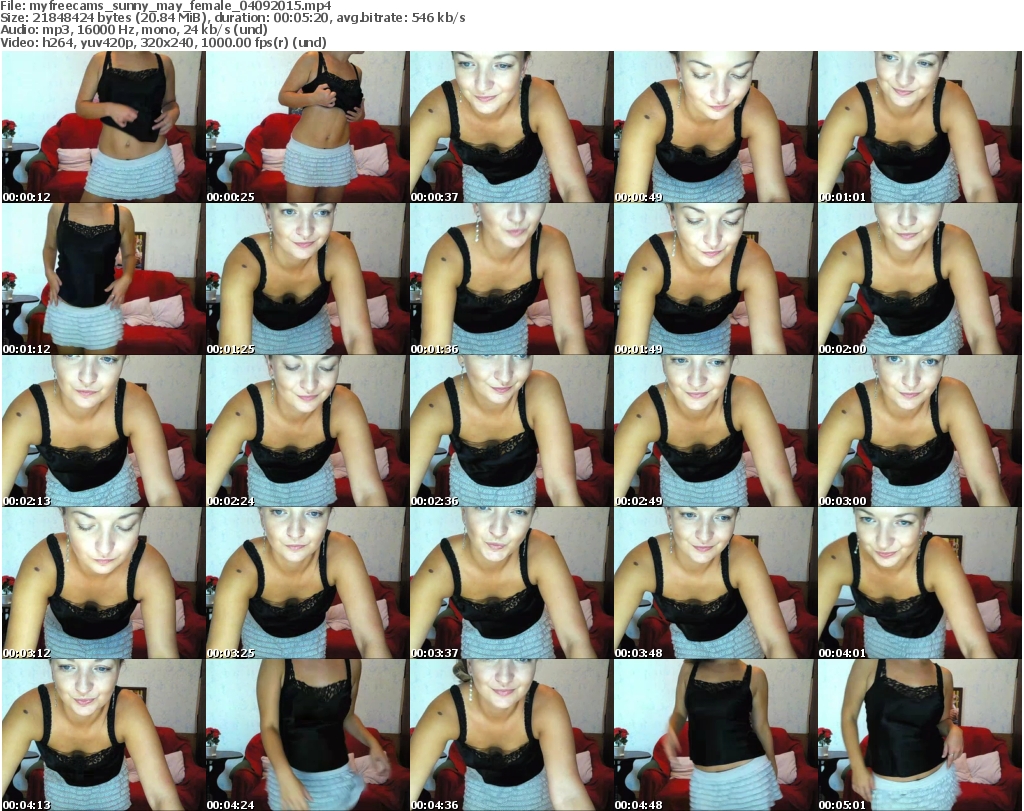Select the thumbnail stamped 00:02:49
This screenshot has width=1024, height=811.
coord(715,431)
